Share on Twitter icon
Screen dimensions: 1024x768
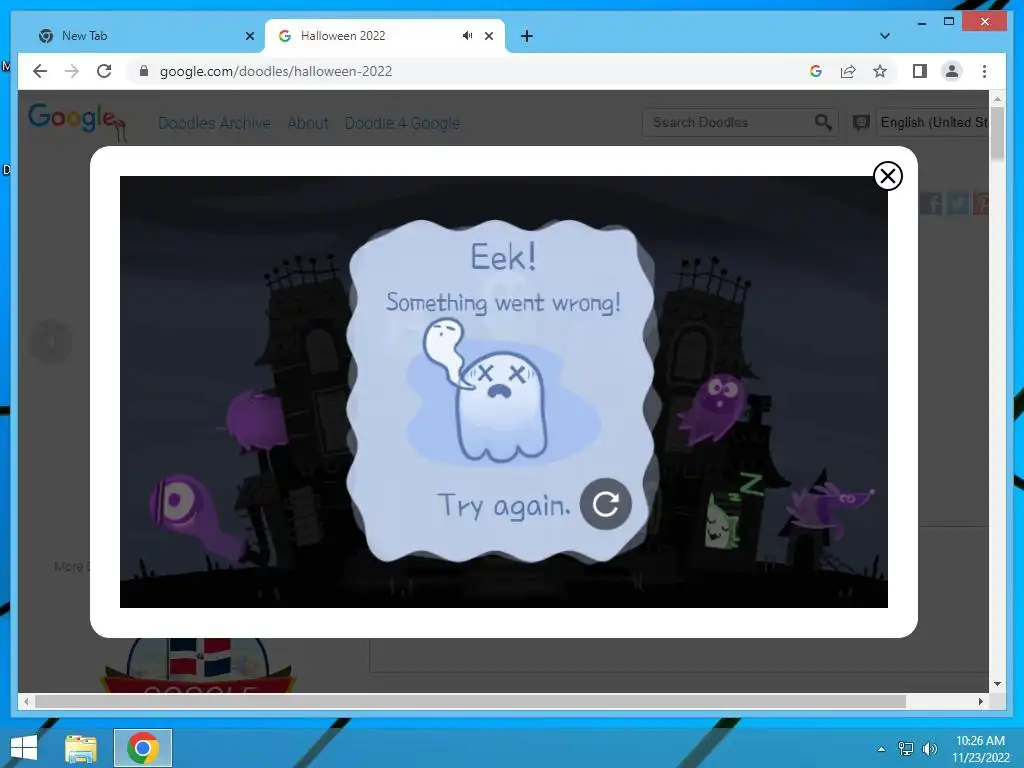point(957,203)
